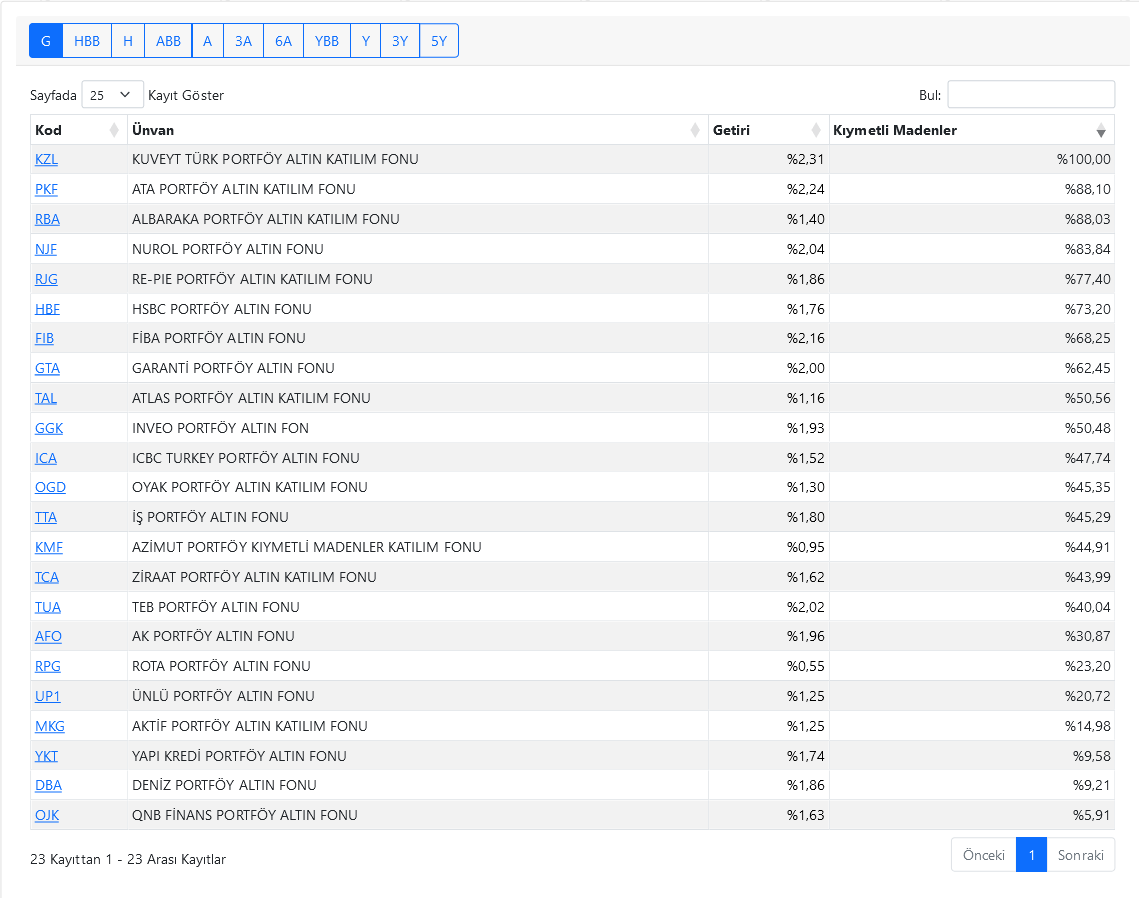The image size is (1139, 898).
Task: Click the %50,56 Kıymetli Madenler value
Action: 1087,398
